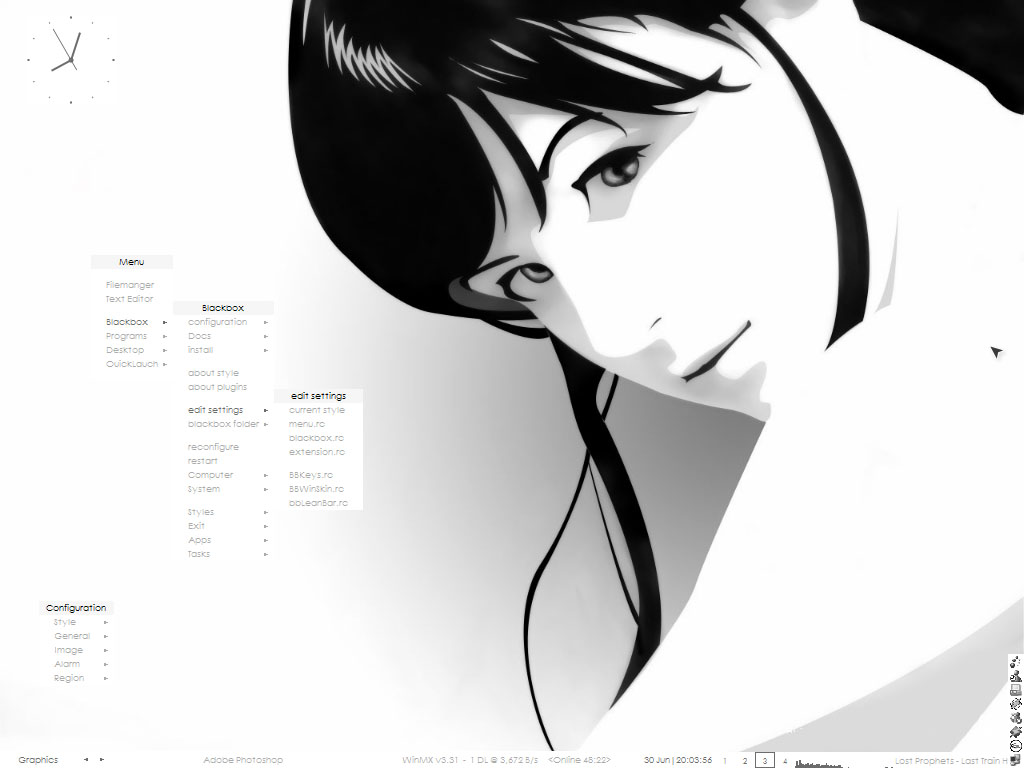
Task: Open current style for editing
Action: [317, 410]
